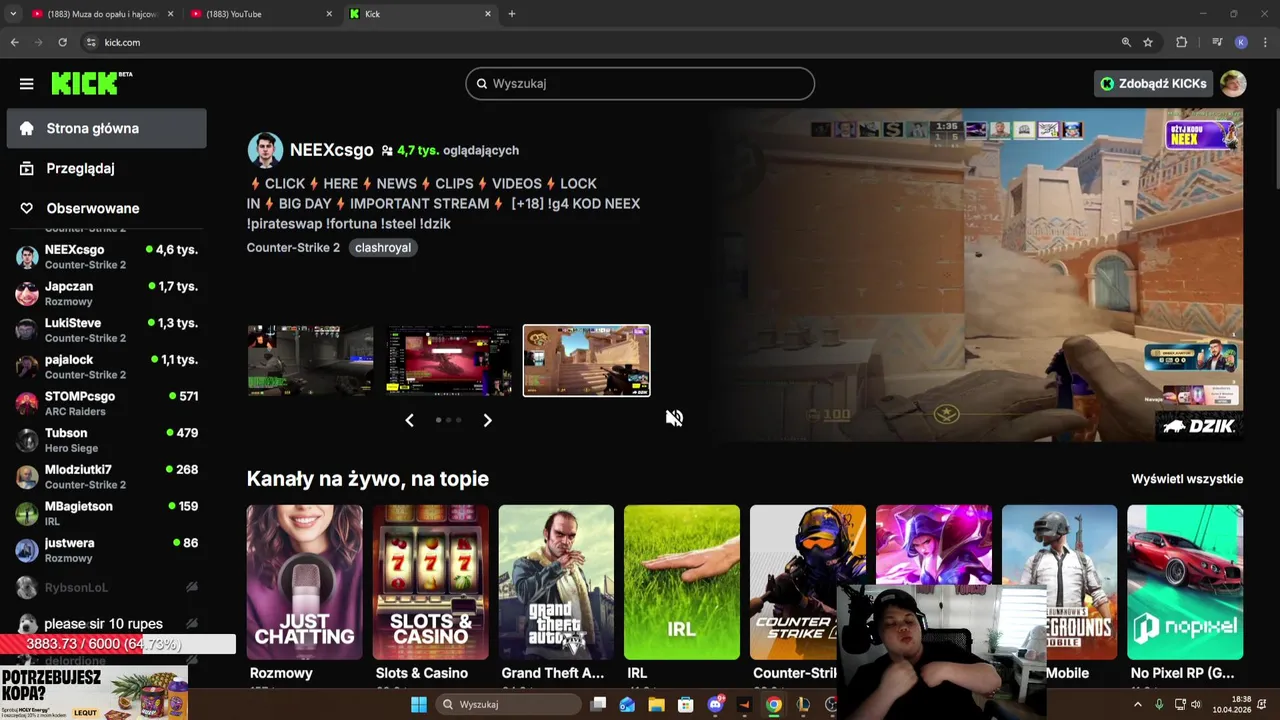Open the purple anime game category card
This screenshot has height=720, width=1280.
(x=934, y=545)
